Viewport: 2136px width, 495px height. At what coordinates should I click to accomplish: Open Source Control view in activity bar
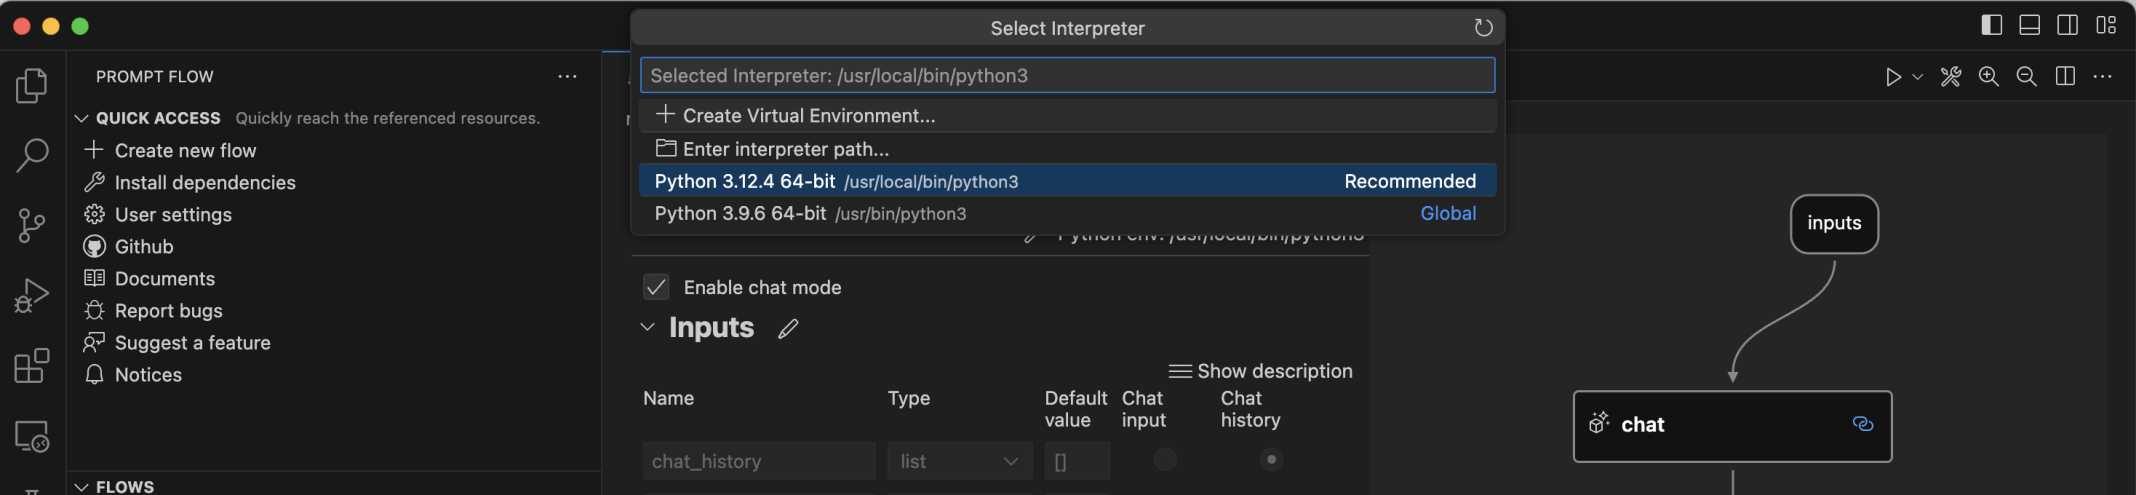[32, 225]
